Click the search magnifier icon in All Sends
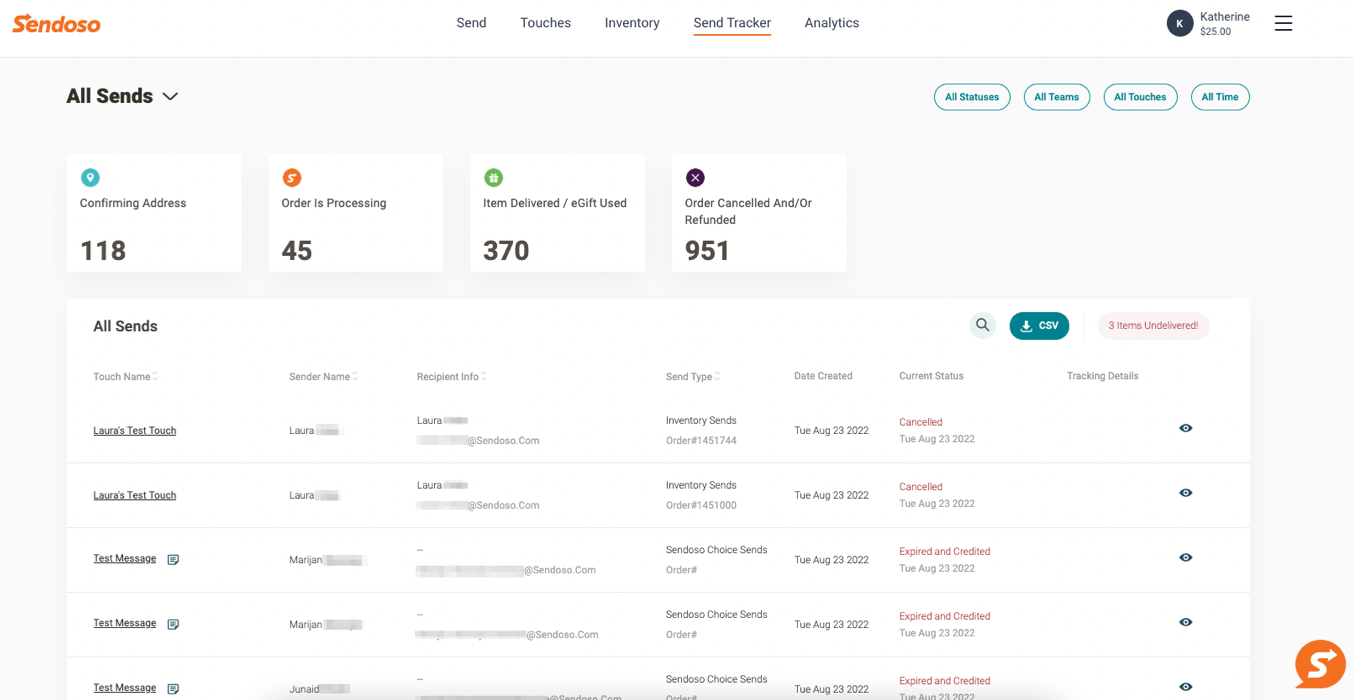Image resolution: width=1354 pixels, height=700 pixels. (x=982, y=325)
